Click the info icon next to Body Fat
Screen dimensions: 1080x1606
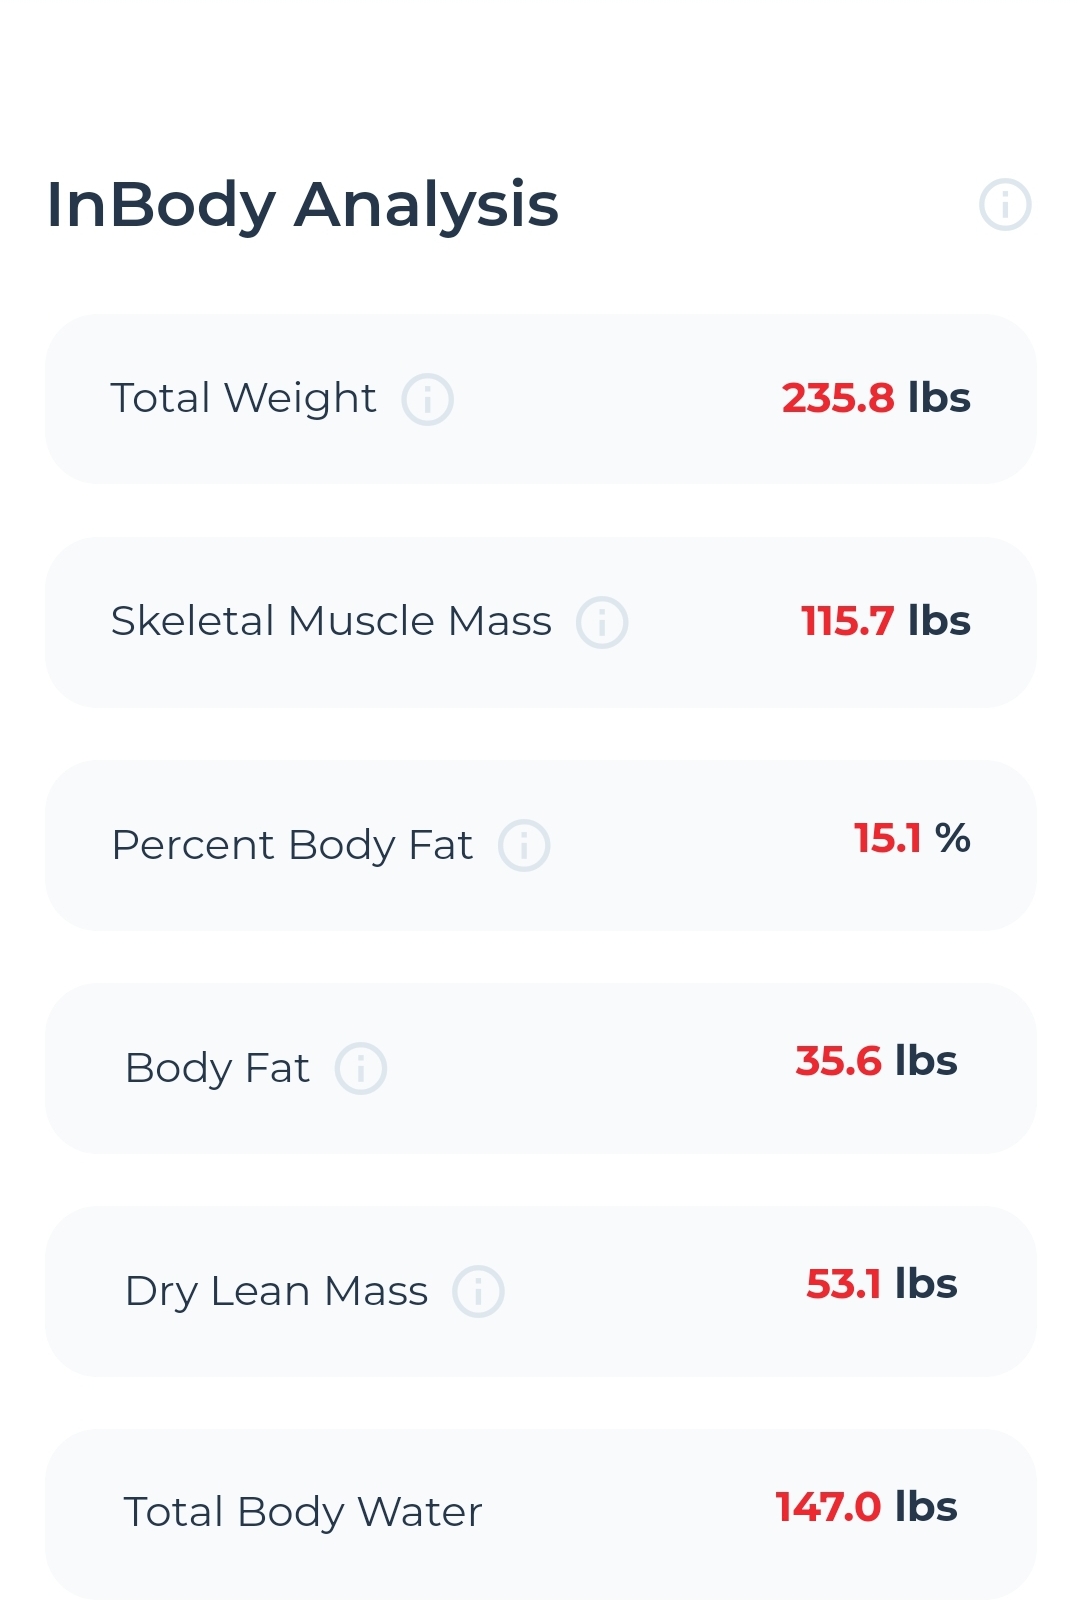[360, 1068]
